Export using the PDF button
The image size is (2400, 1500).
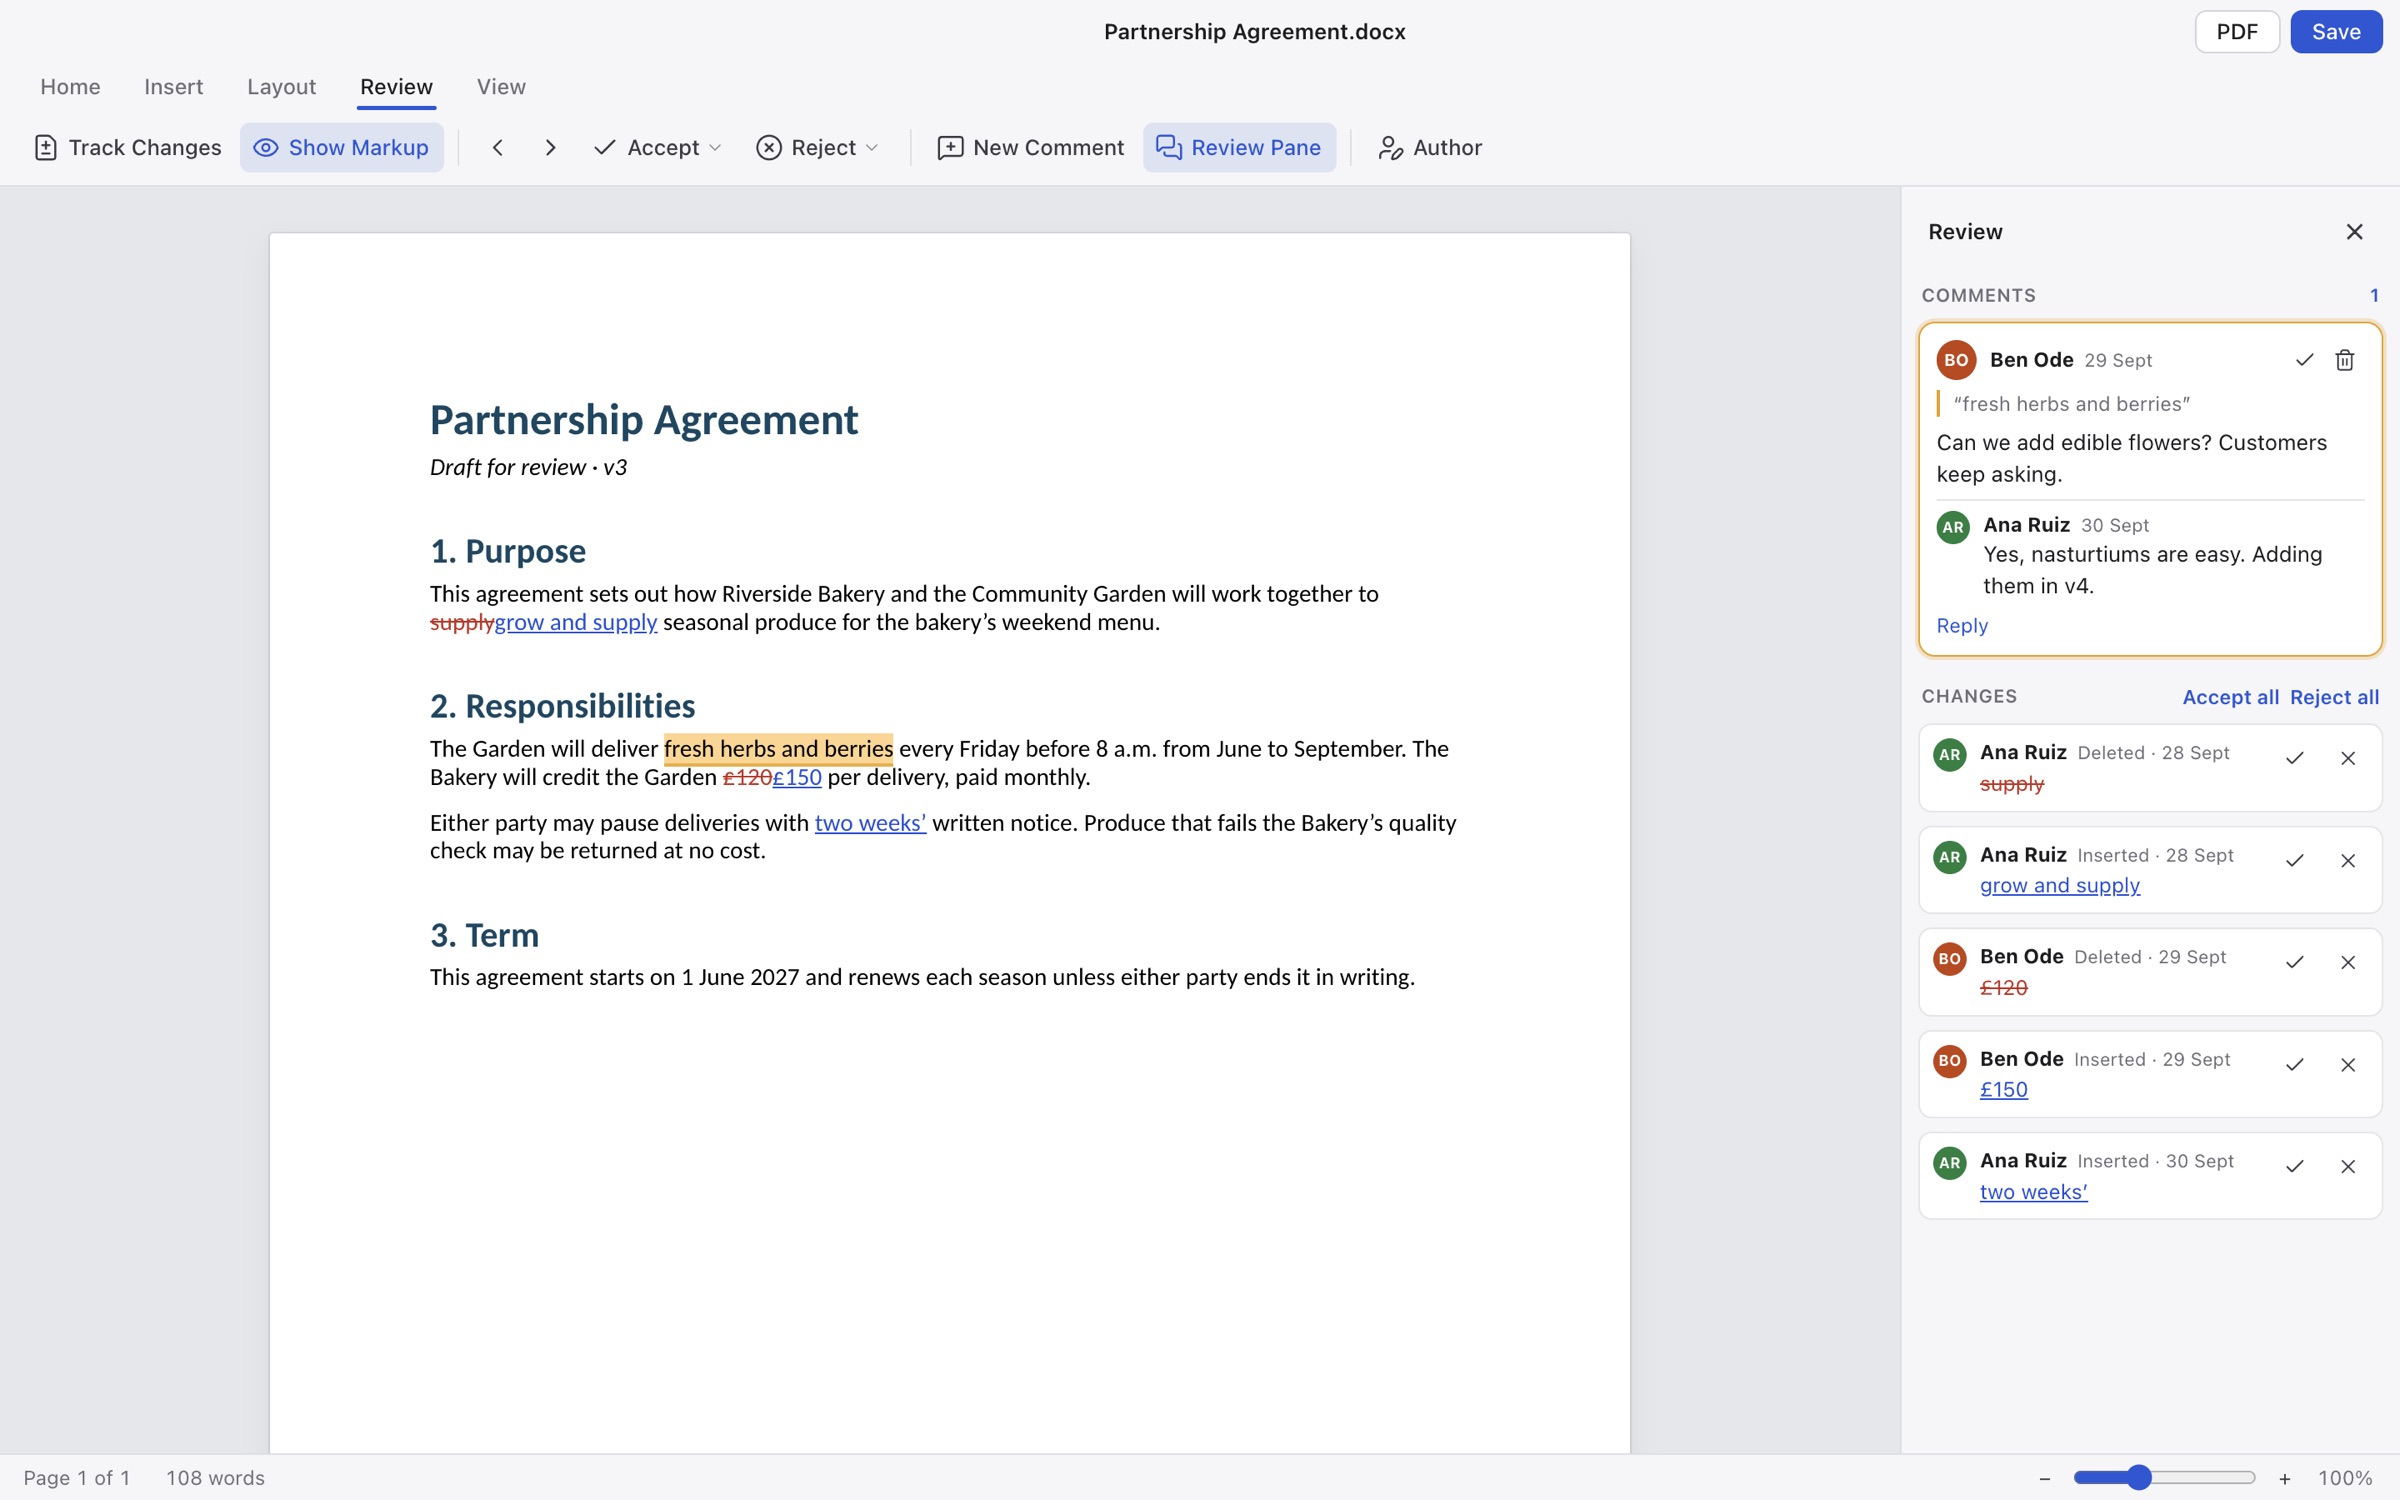(2236, 32)
